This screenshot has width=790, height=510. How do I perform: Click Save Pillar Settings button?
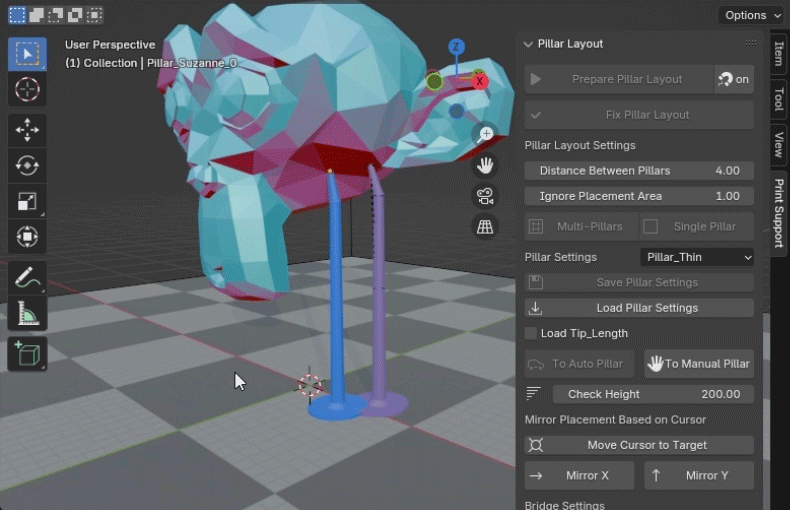pyautogui.click(x=639, y=282)
